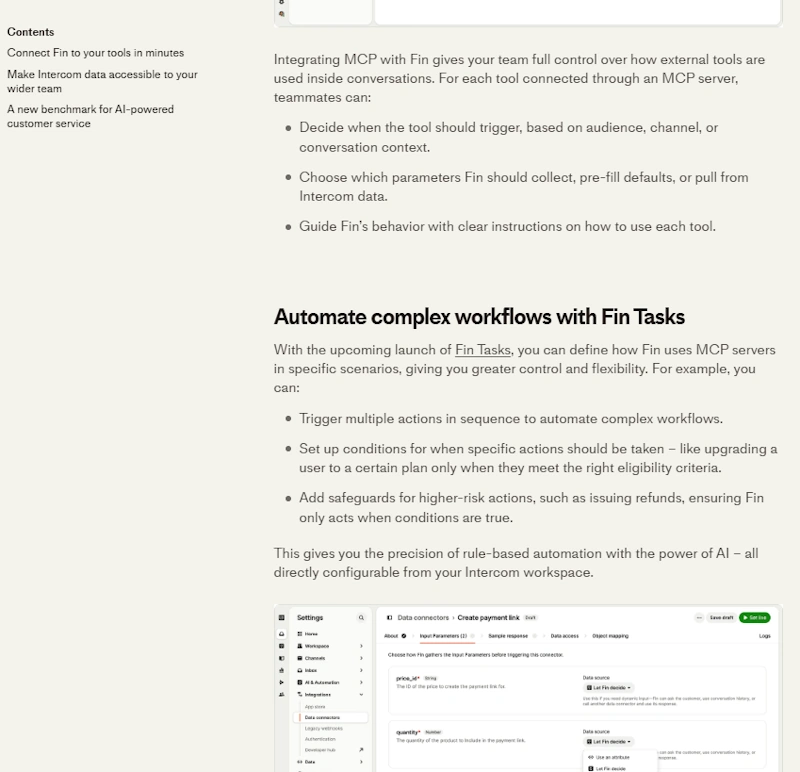
Task: Open 'Connect Fin to your tools in minutes' section
Action: coord(95,53)
